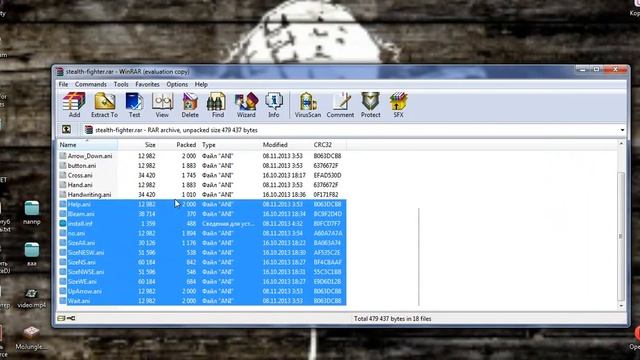Open the Help menu
Screen dimensions: 640x360
[201, 84]
